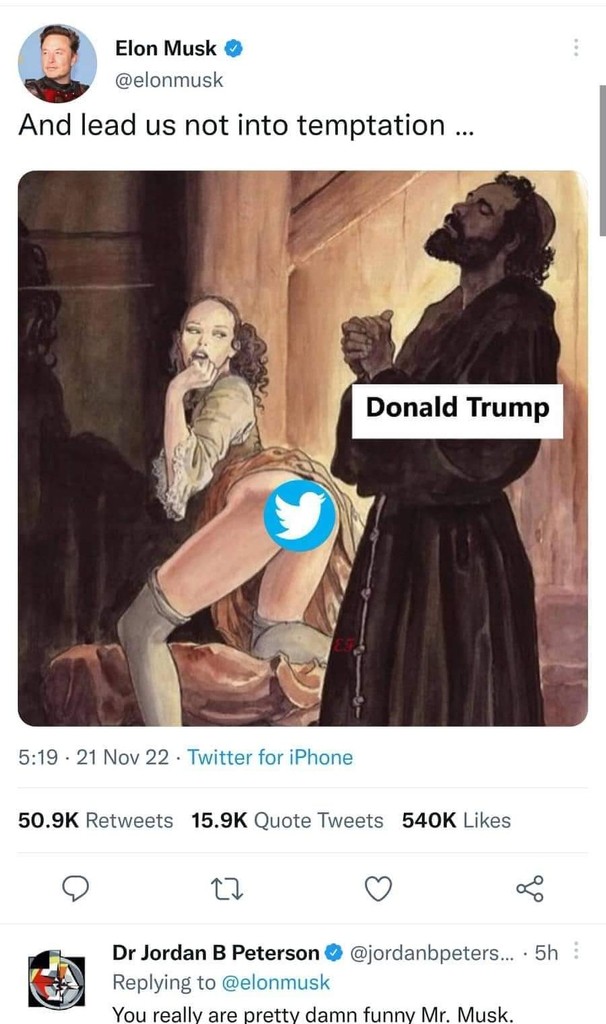
Task: Click the reply speech bubble icon
Action: pyautogui.click(x=76, y=887)
